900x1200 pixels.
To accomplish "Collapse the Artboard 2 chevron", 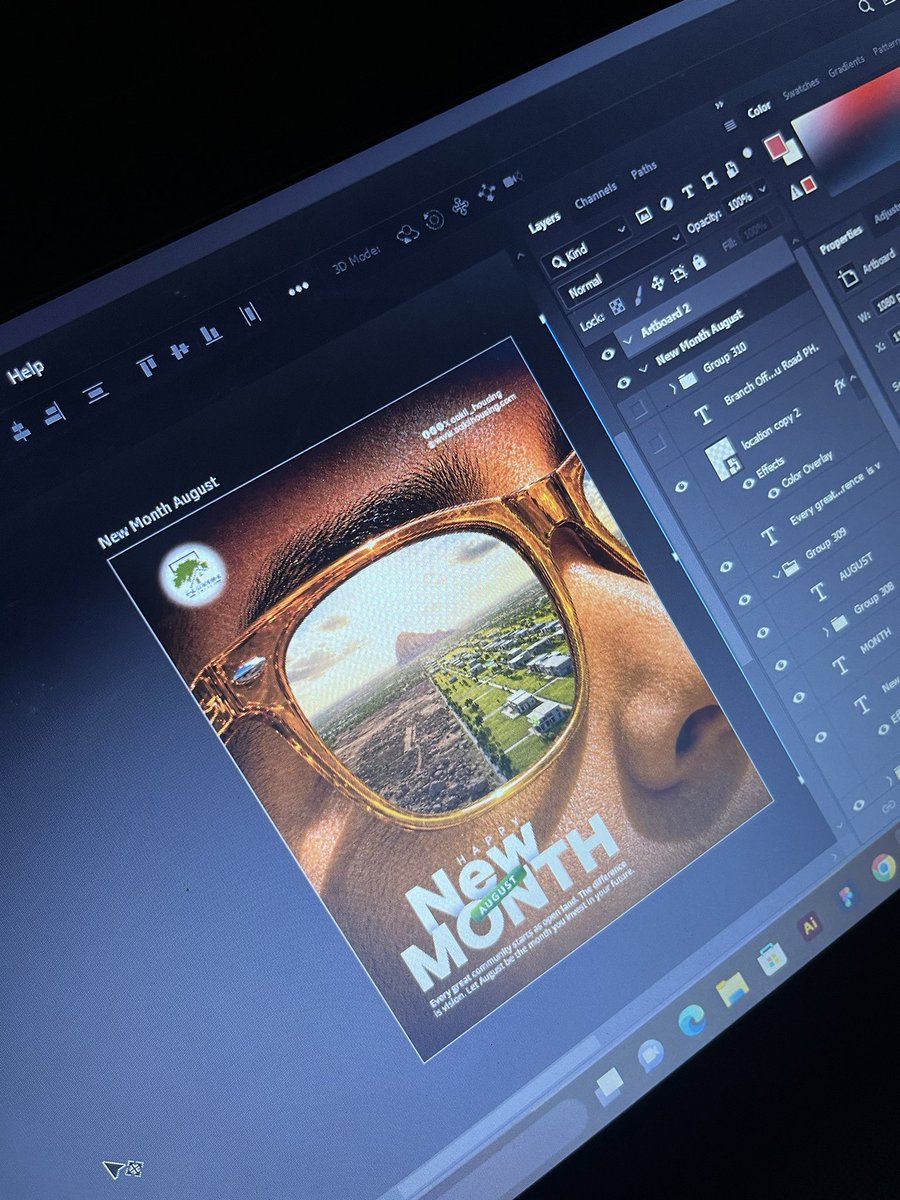I will pyautogui.click(x=628, y=343).
